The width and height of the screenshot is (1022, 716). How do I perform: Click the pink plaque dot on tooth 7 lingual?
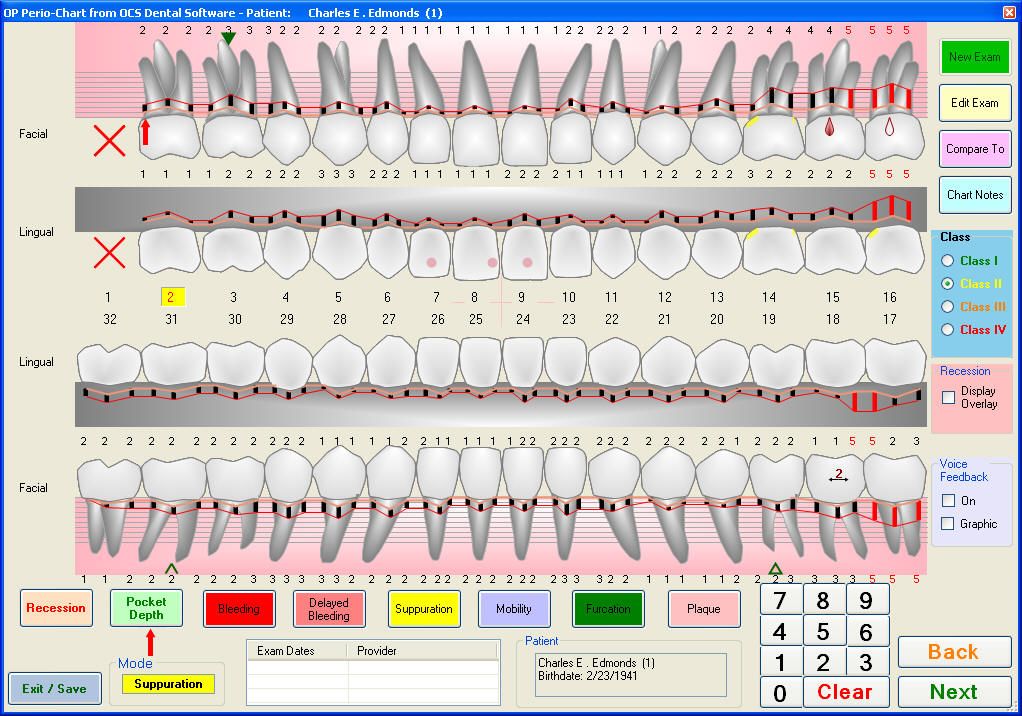[x=431, y=263]
